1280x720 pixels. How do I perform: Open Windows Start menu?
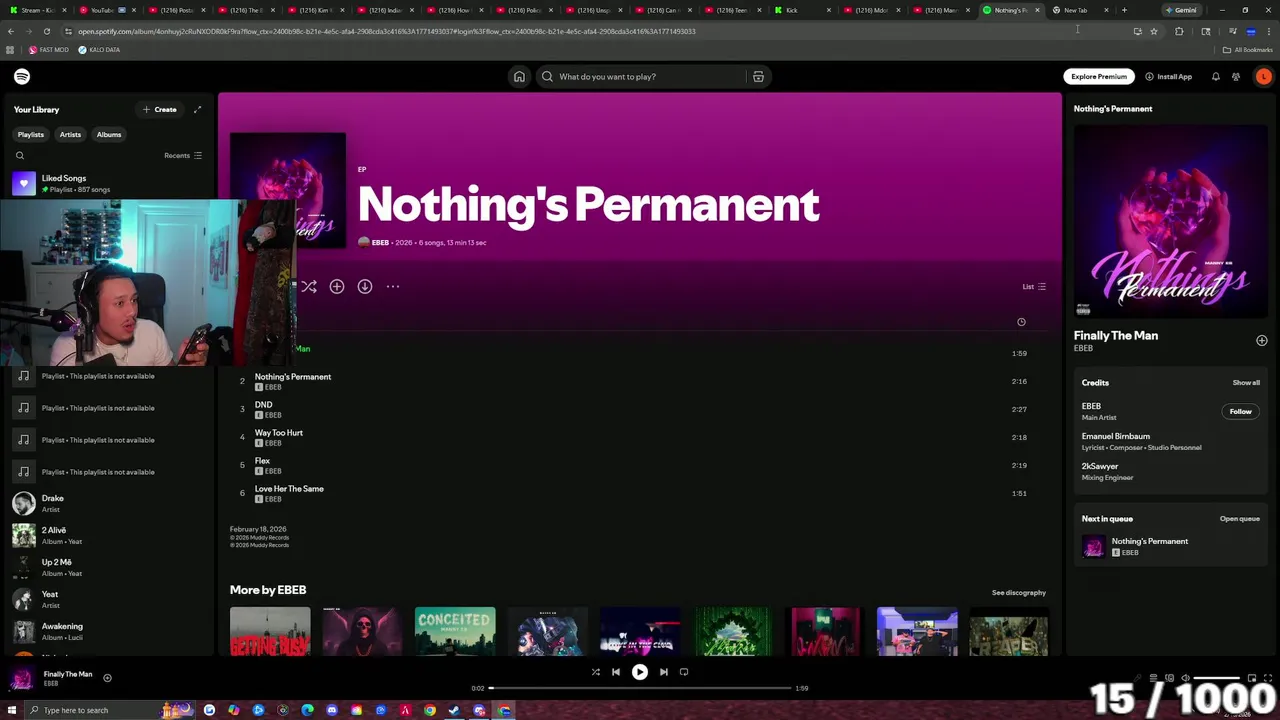click(12, 710)
